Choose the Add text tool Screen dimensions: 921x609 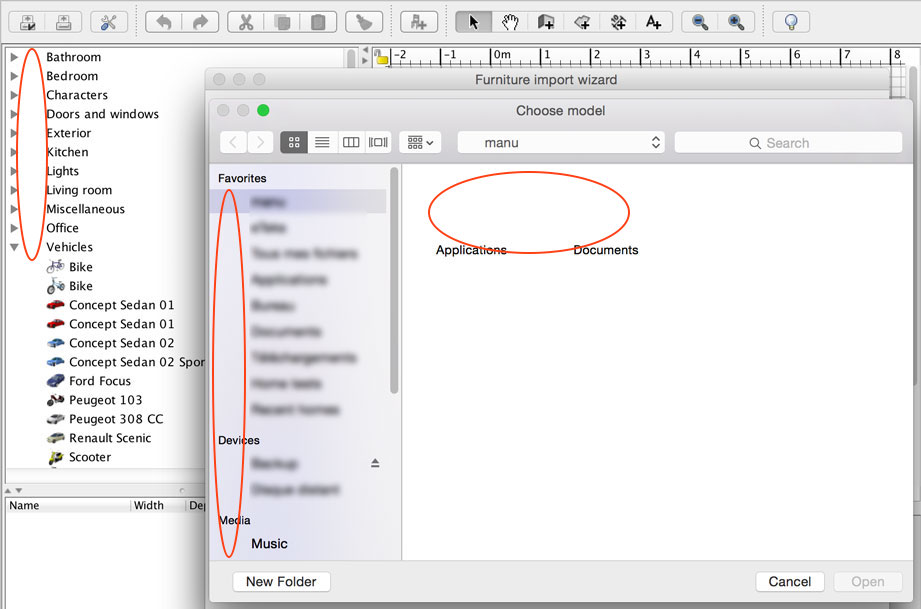[654, 22]
